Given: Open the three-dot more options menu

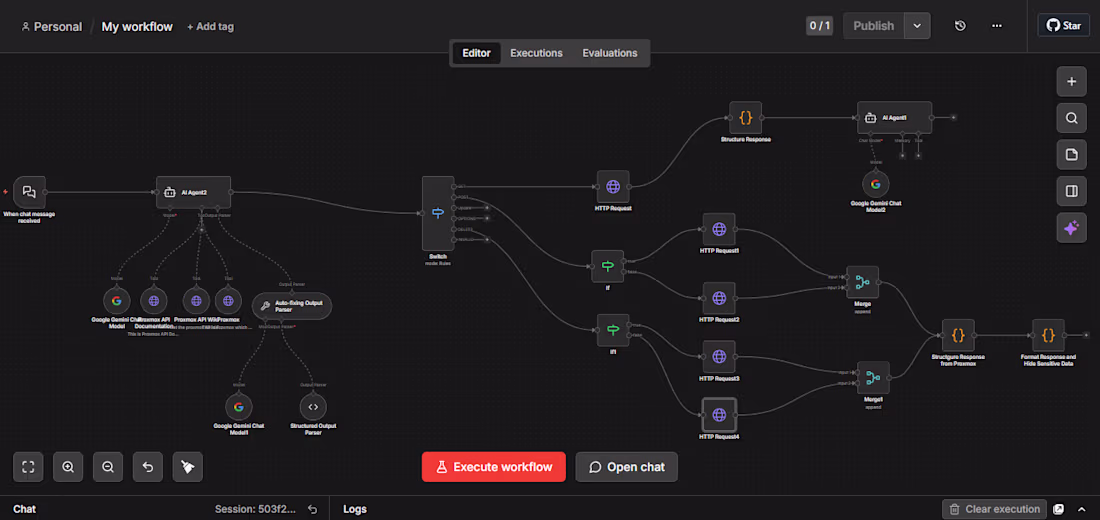Looking at the screenshot, I should (996, 26).
